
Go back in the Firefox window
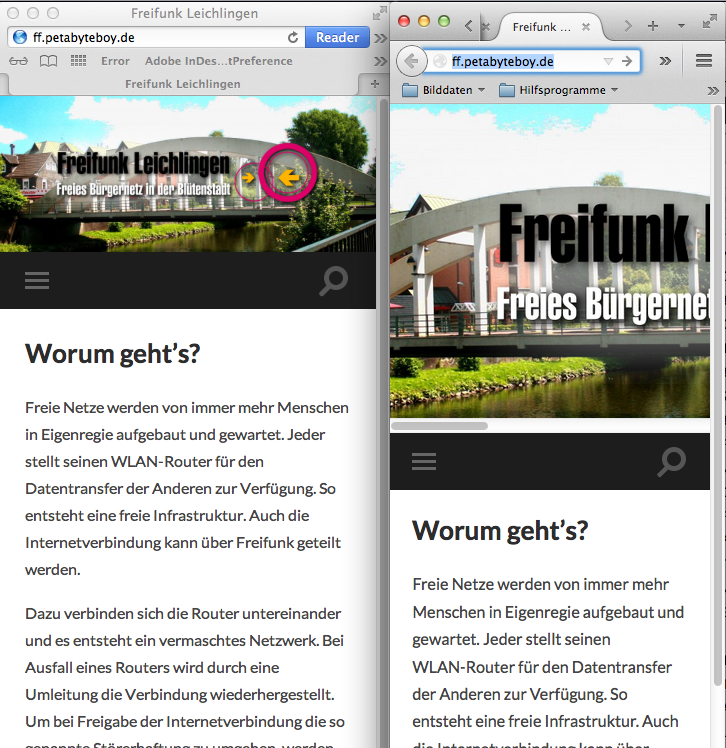pyautogui.click(x=411, y=61)
